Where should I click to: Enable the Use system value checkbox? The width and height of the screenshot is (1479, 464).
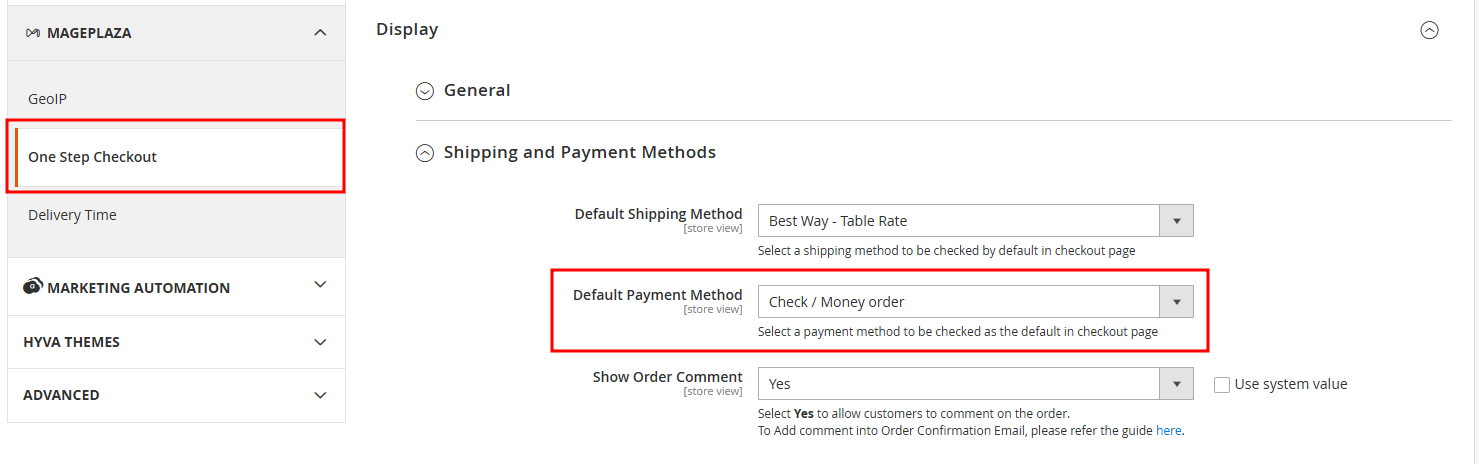coord(1222,384)
